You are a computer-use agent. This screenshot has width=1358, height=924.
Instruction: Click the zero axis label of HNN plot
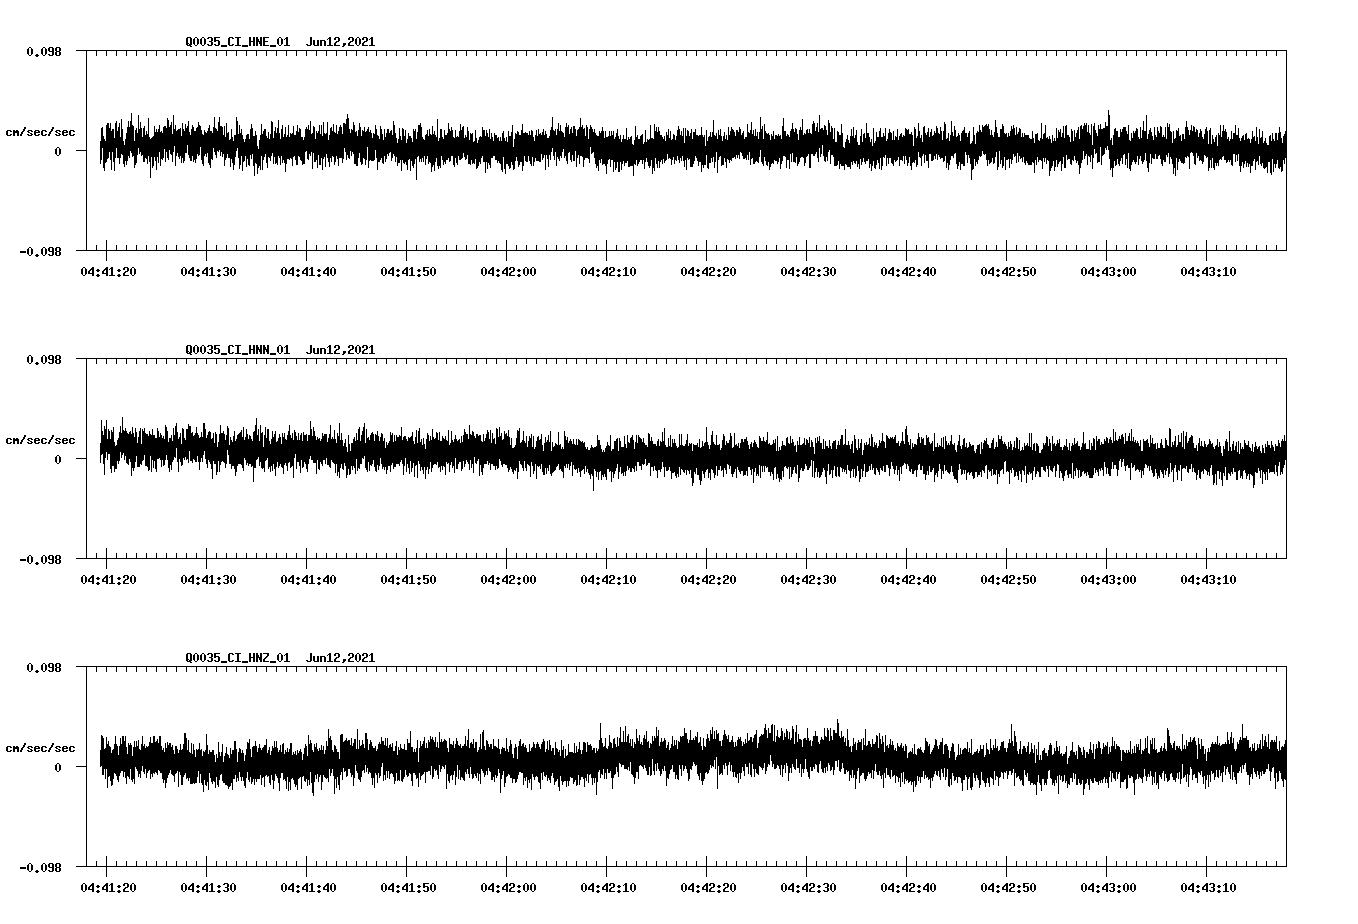[58, 459]
